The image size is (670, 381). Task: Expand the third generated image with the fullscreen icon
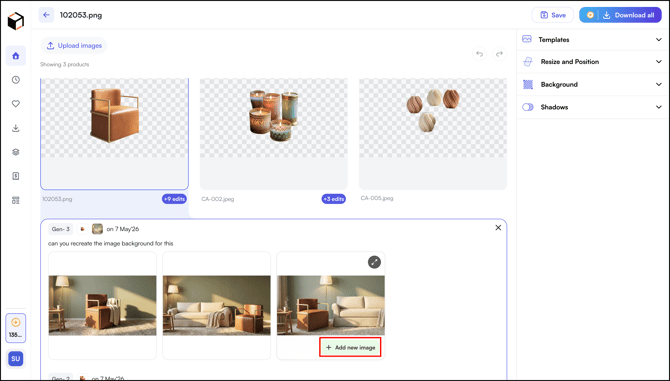tap(374, 262)
